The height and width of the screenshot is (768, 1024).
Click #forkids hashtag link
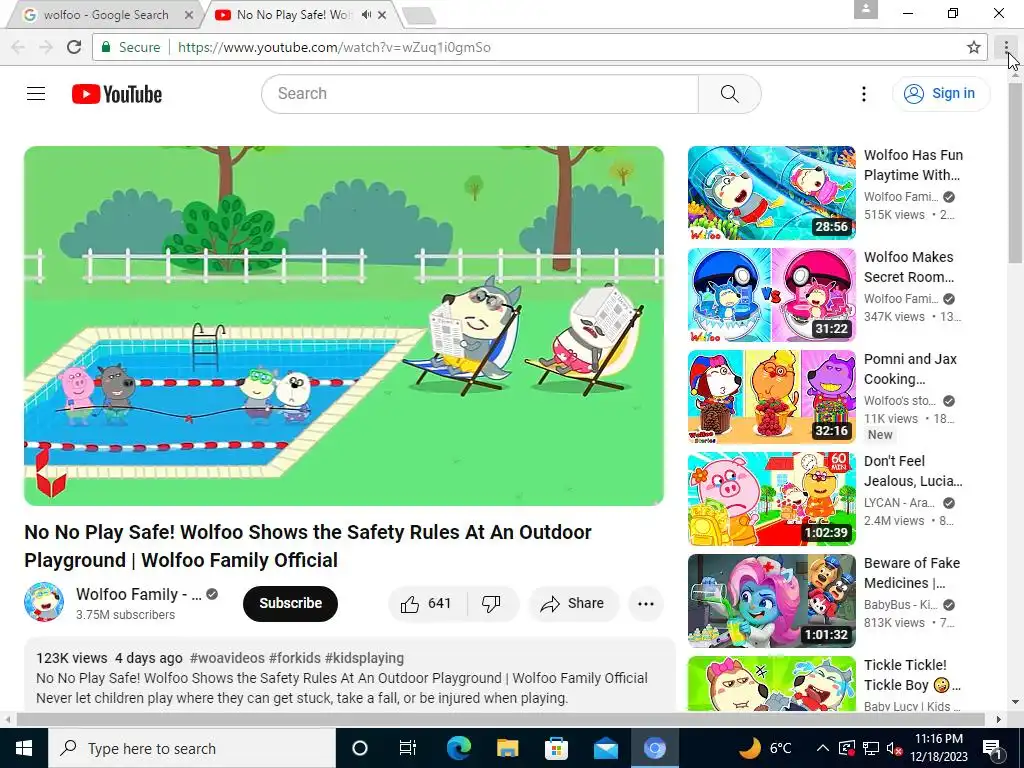[x=295, y=658]
